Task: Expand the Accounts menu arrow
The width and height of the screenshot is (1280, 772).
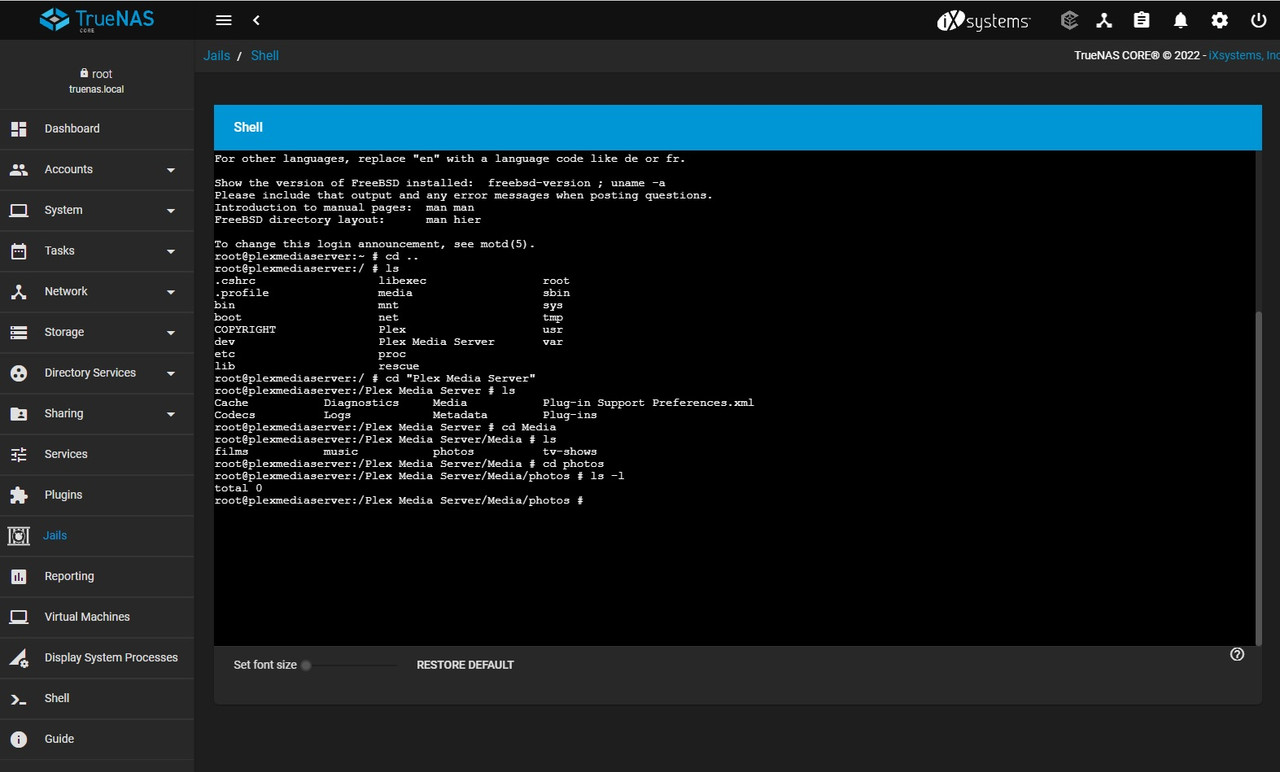Action: click(x=171, y=170)
